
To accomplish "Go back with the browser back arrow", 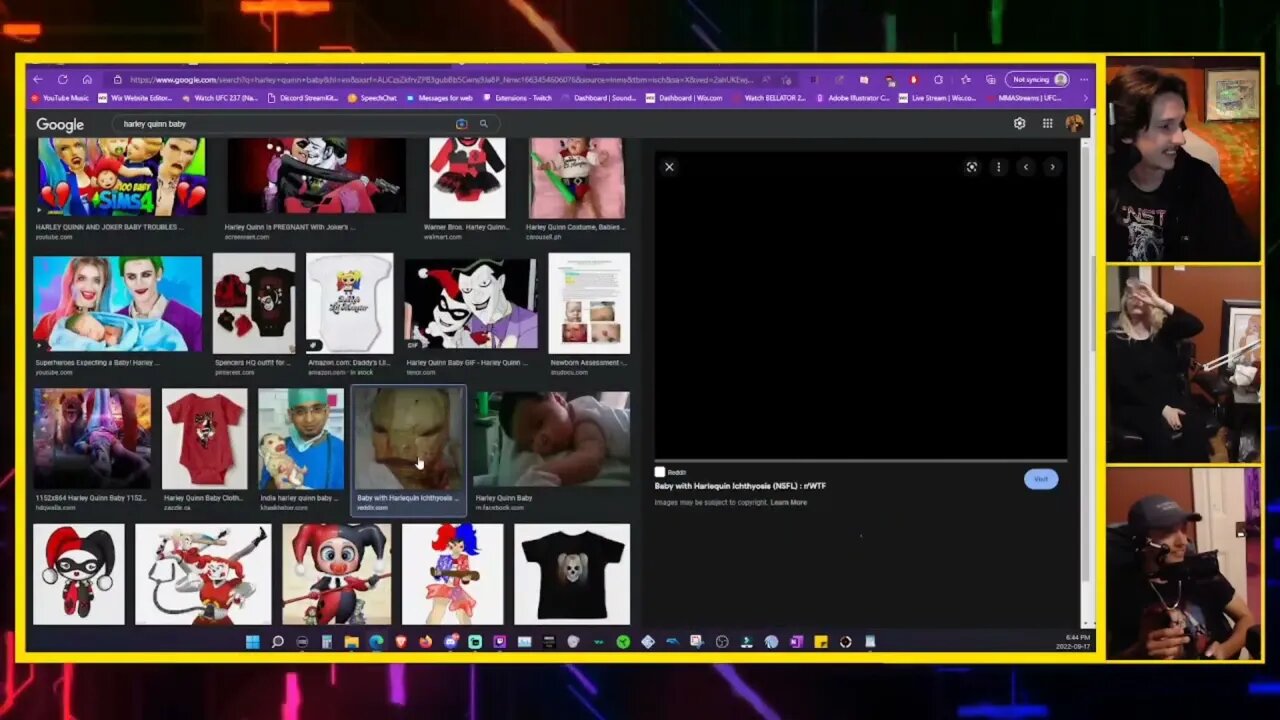I will pyautogui.click(x=38, y=80).
